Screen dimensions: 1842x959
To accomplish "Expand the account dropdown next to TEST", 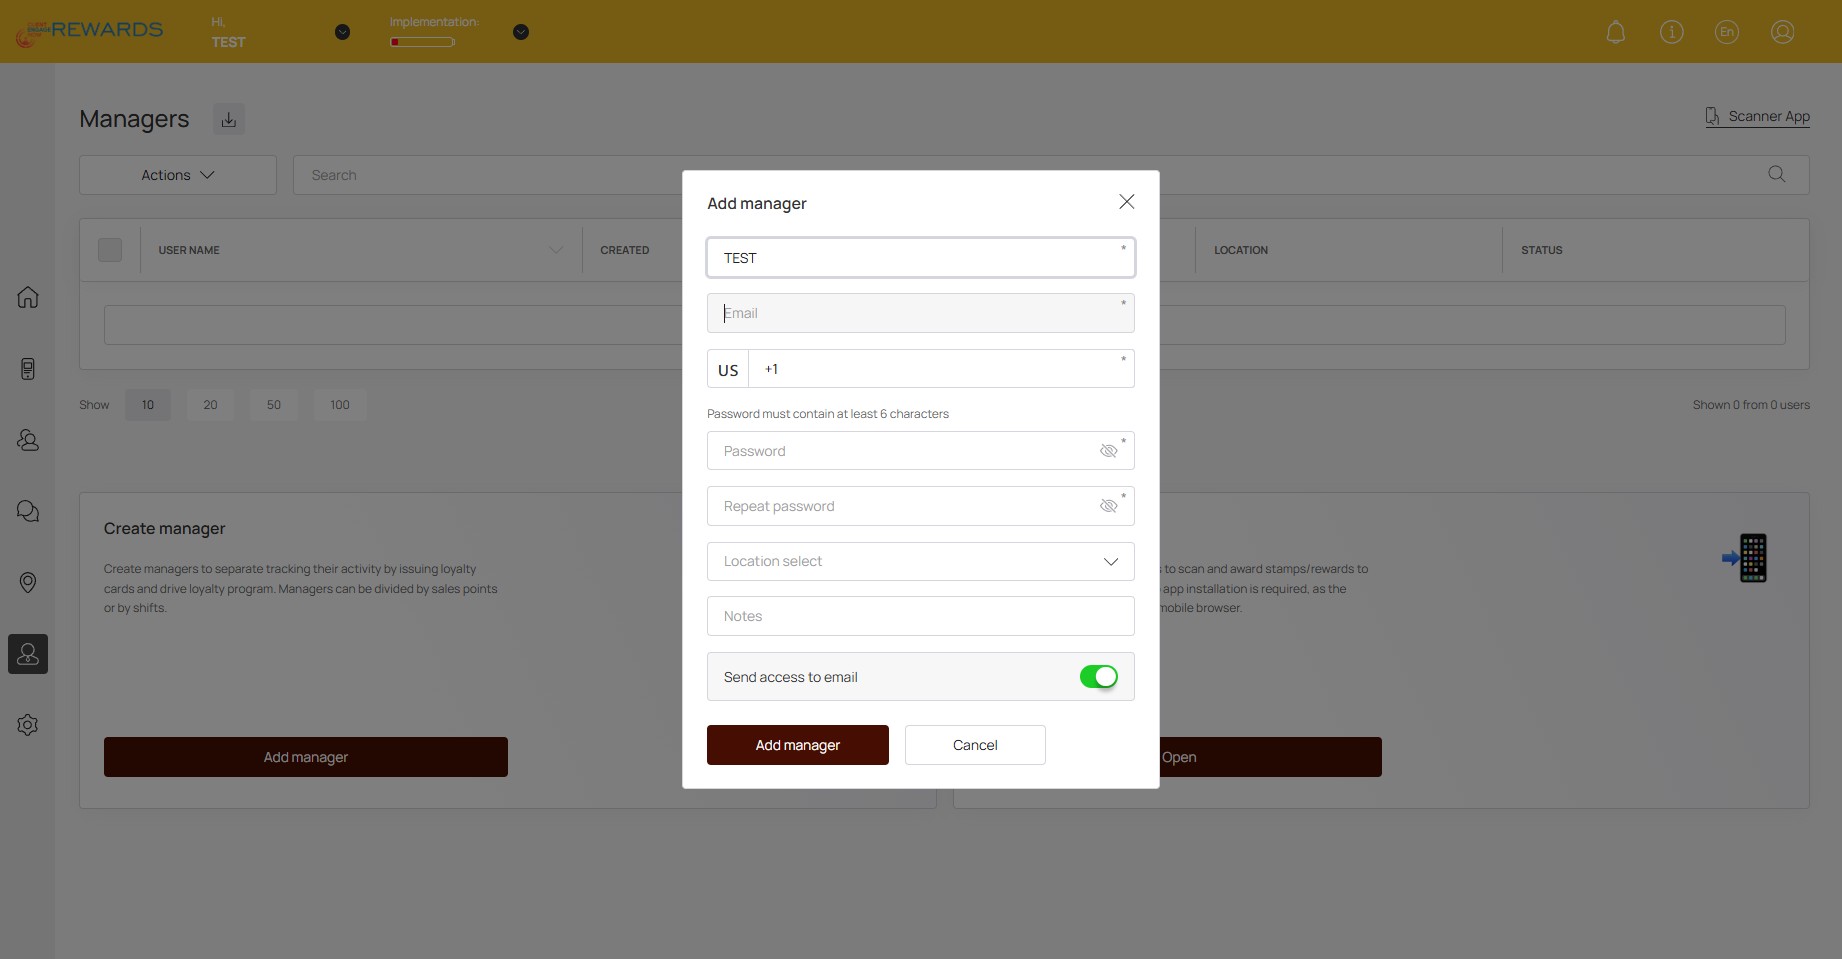I will 342,32.
